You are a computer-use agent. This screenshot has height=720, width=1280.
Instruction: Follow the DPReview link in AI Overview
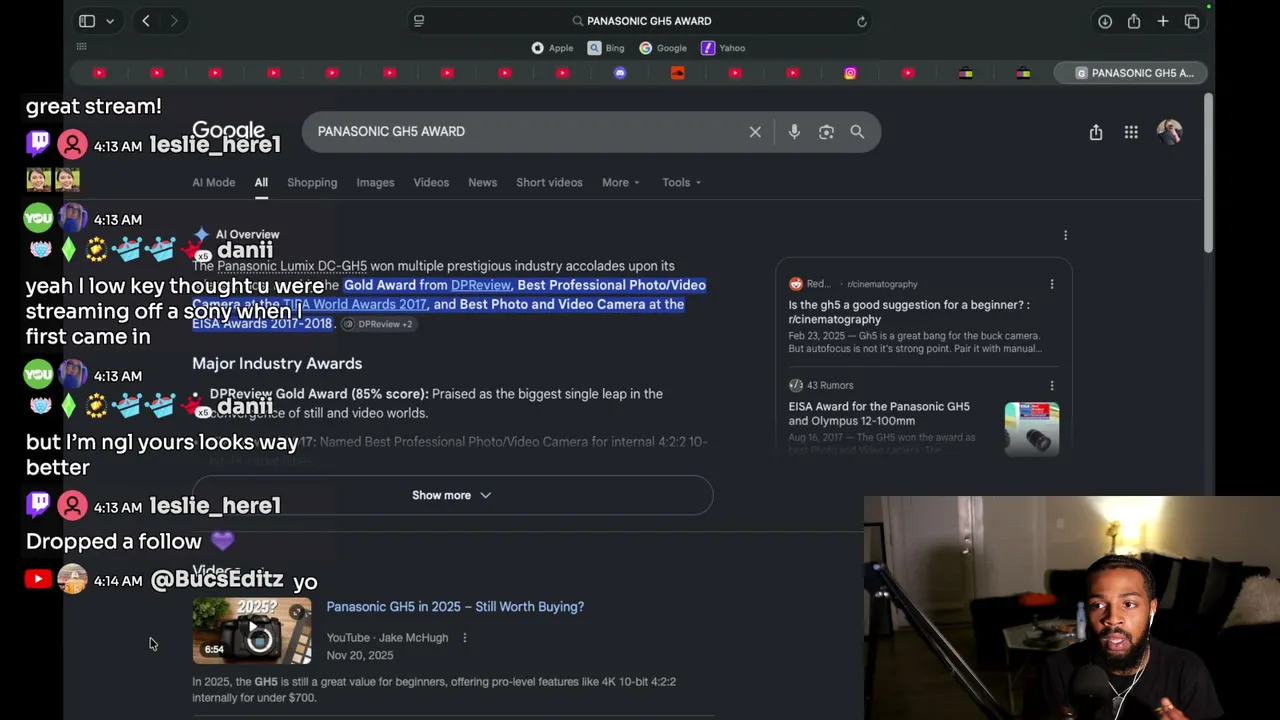[x=481, y=285]
